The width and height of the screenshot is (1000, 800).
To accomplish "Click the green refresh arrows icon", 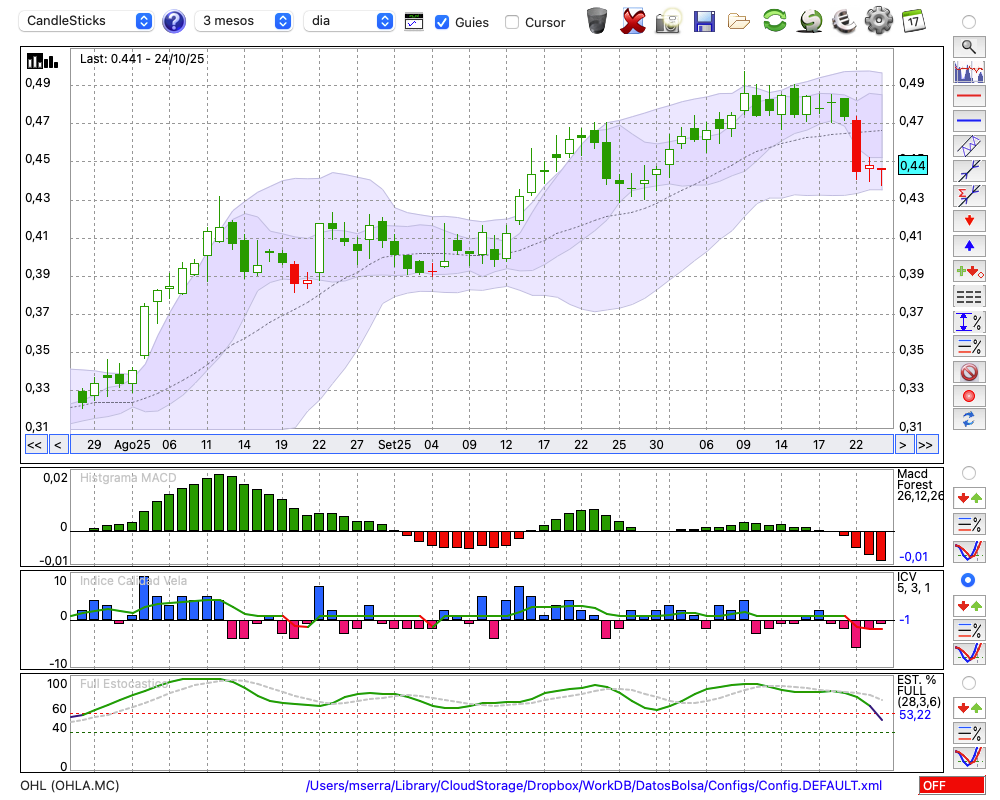I will coord(774,20).
